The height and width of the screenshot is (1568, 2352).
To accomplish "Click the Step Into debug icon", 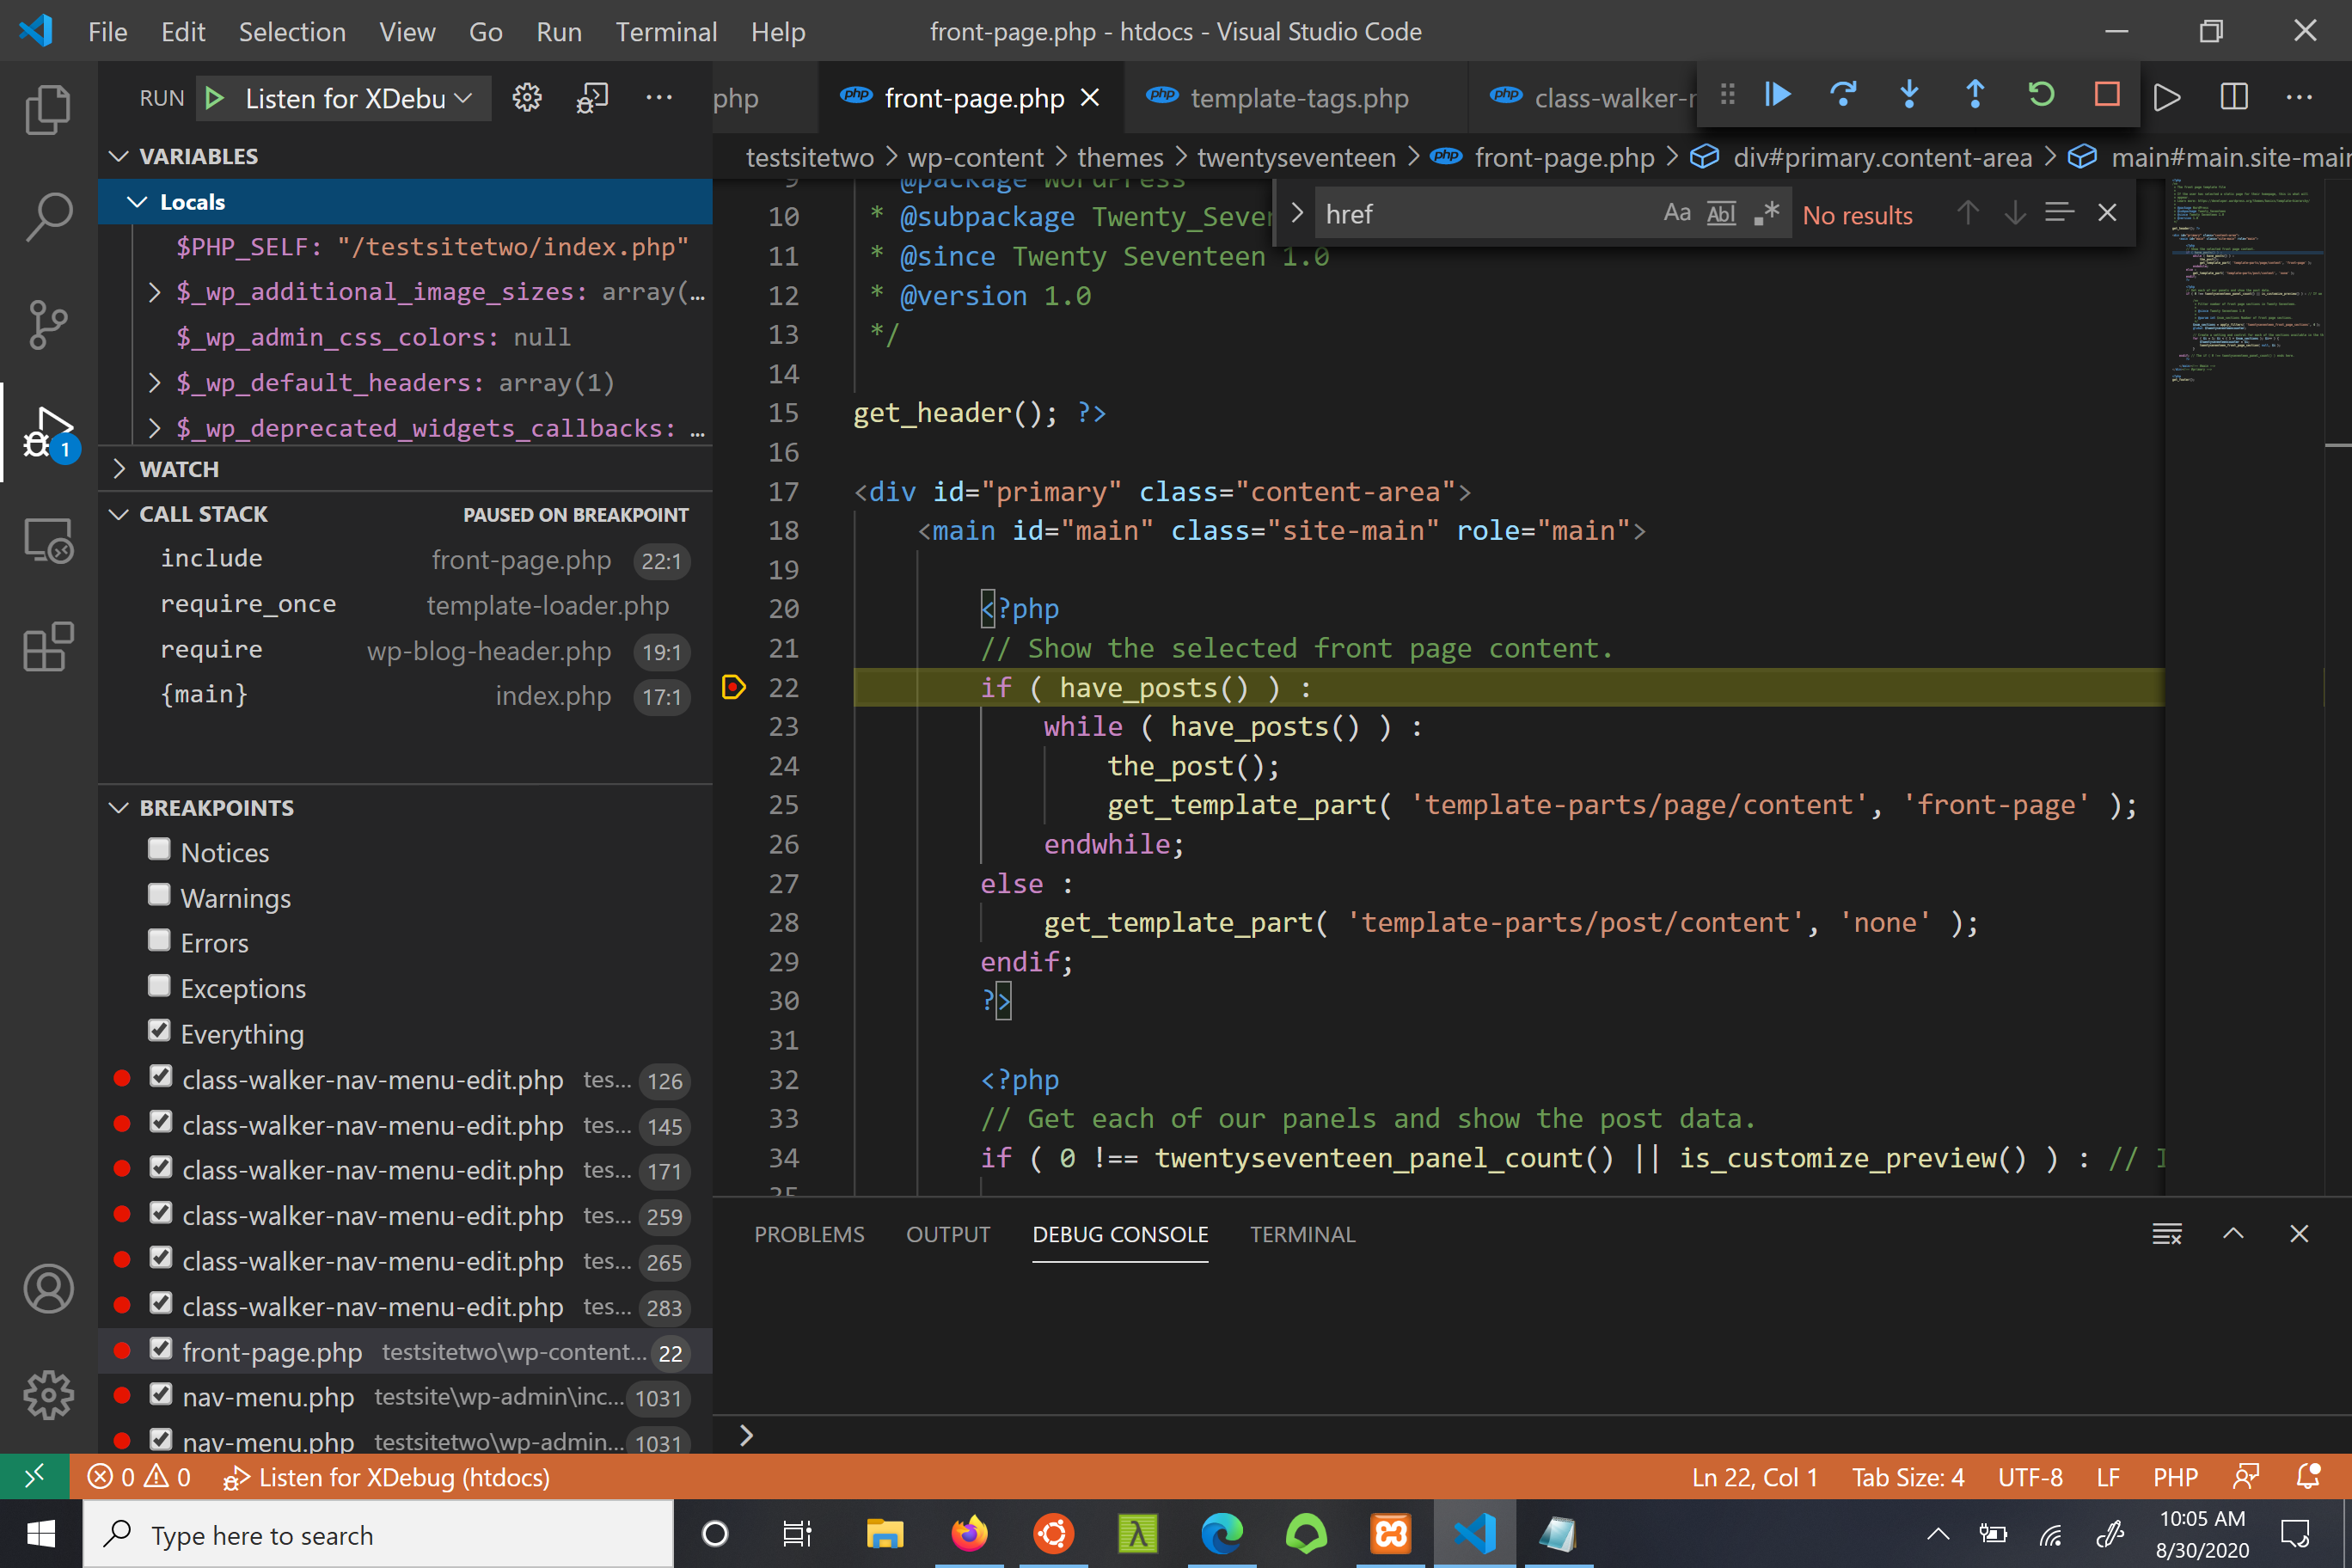I will [x=1908, y=95].
